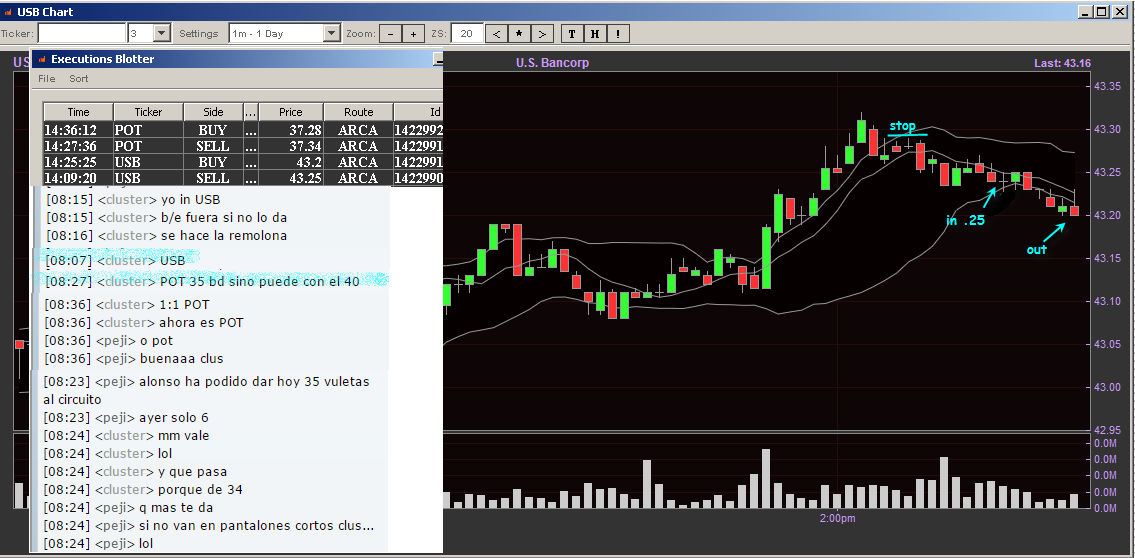
Task: Open the File menu in Executions Blotter
Action: coord(46,78)
